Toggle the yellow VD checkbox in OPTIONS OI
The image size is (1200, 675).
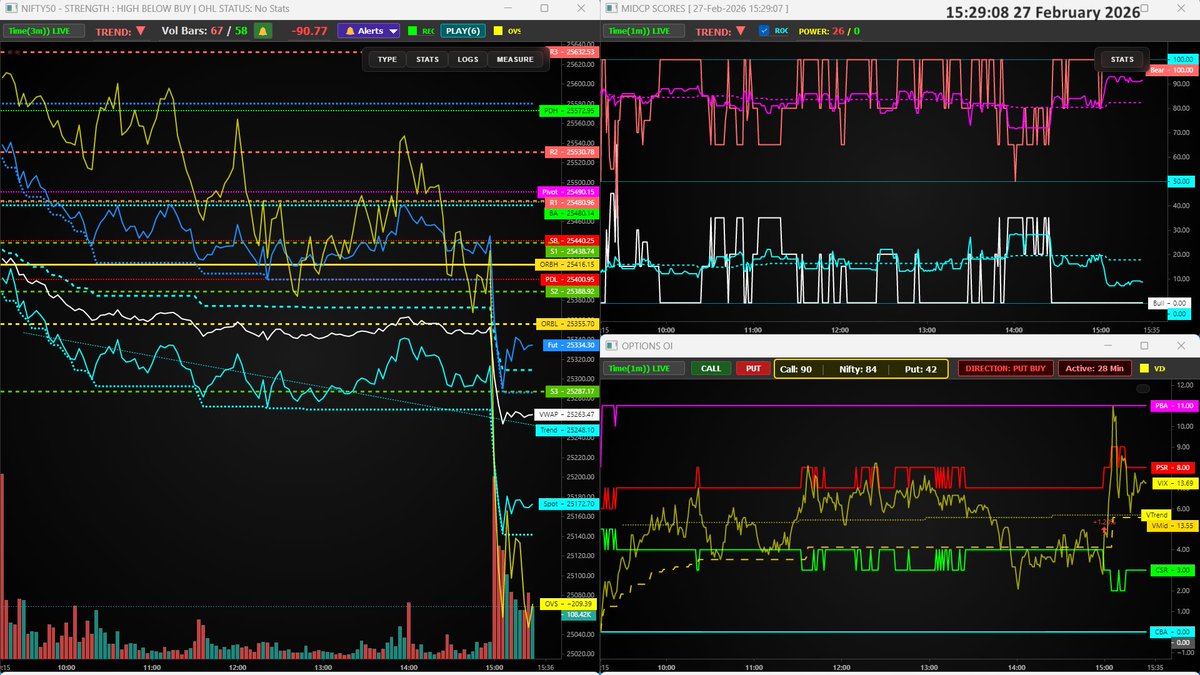1145,368
